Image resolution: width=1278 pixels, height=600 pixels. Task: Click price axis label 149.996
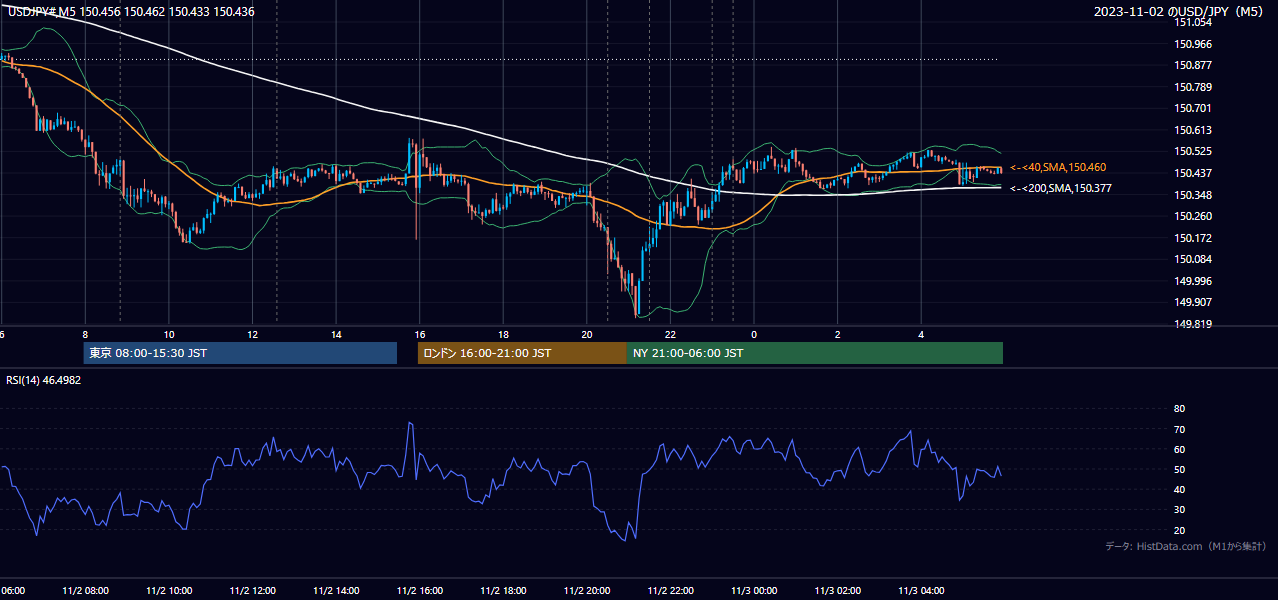pos(1193,281)
